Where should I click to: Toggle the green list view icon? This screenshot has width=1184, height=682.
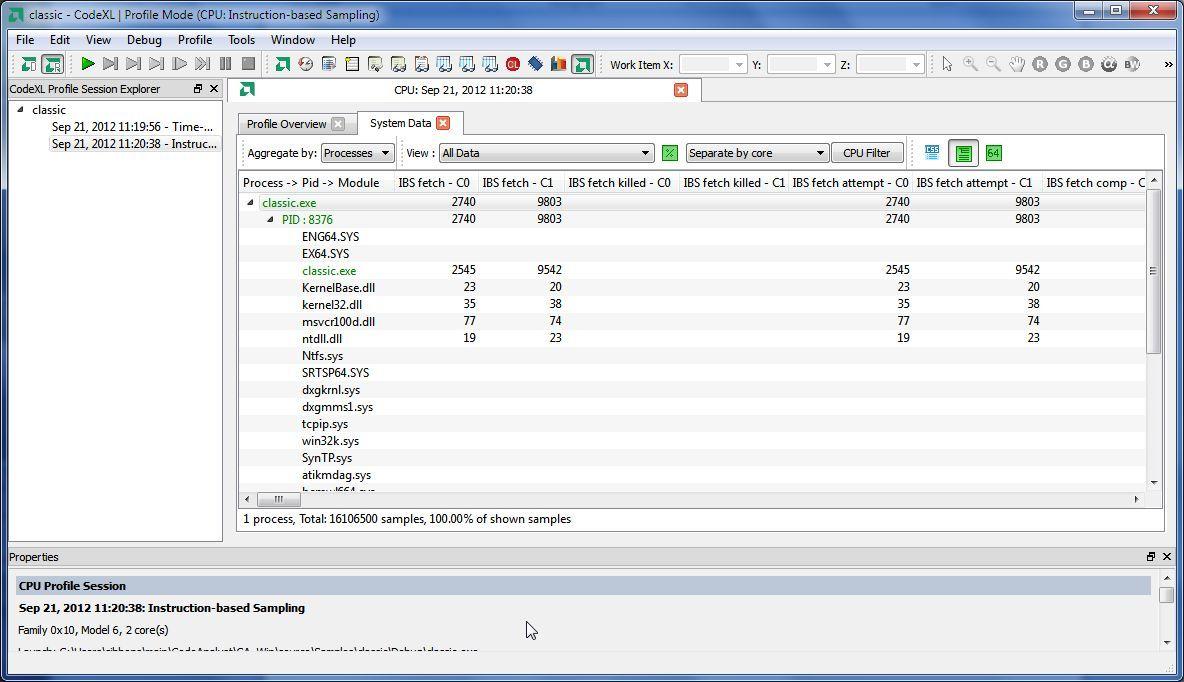click(x=964, y=153)
